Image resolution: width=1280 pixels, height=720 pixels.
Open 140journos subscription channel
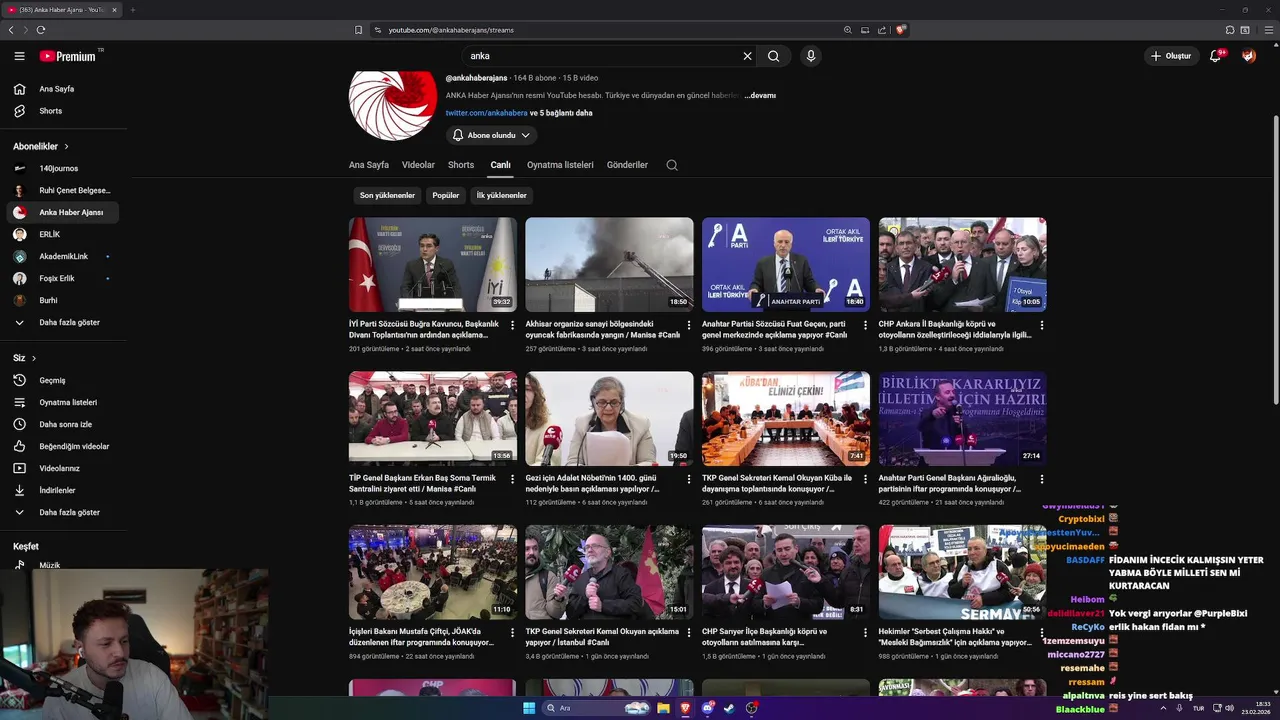(63, 169)
